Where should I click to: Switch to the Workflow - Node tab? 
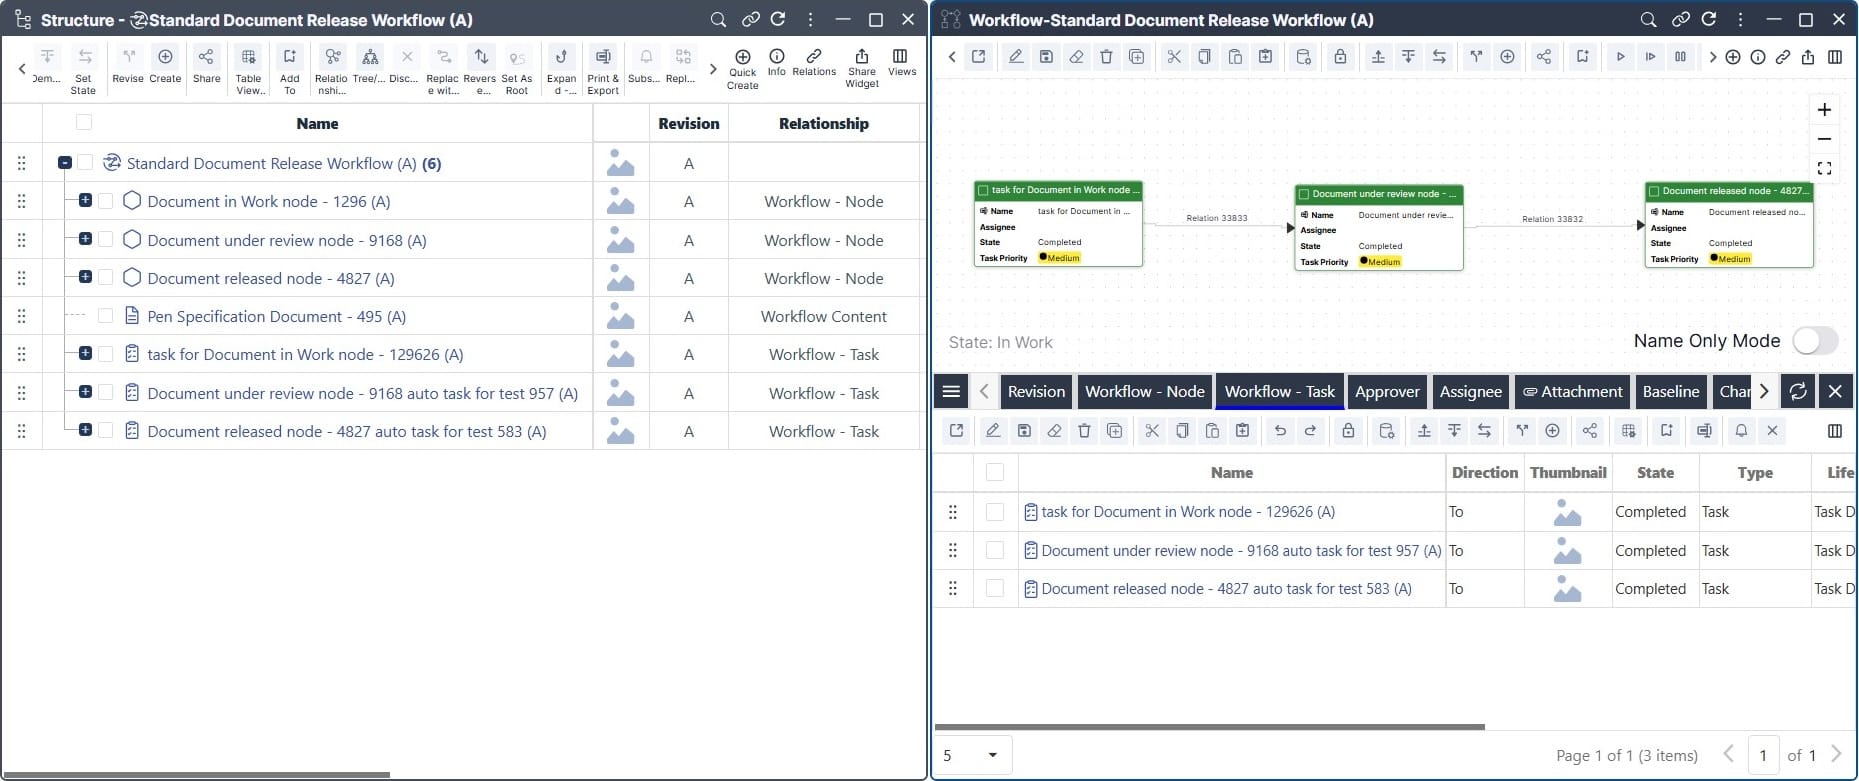point(1144,392)
